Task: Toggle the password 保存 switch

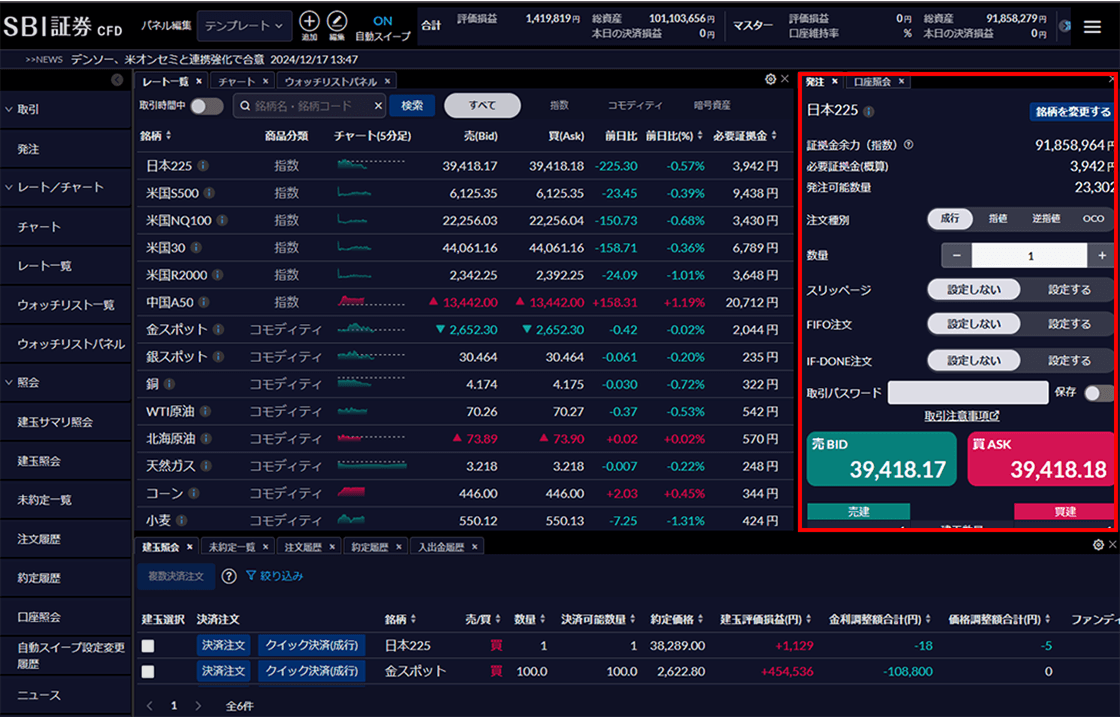Action: point(1098,393)
